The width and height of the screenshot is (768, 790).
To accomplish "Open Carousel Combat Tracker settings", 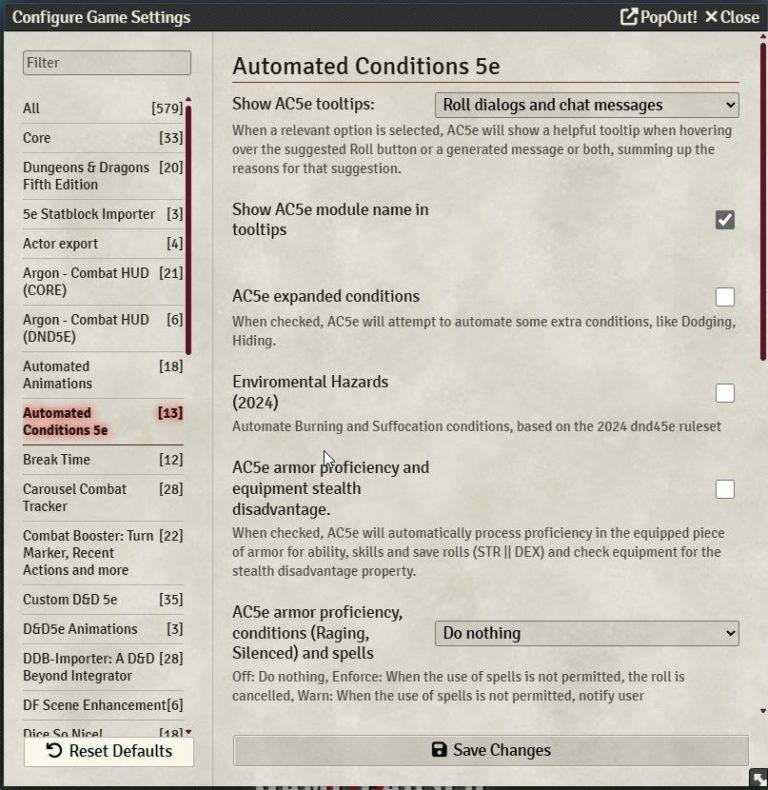I will point(103,497).
